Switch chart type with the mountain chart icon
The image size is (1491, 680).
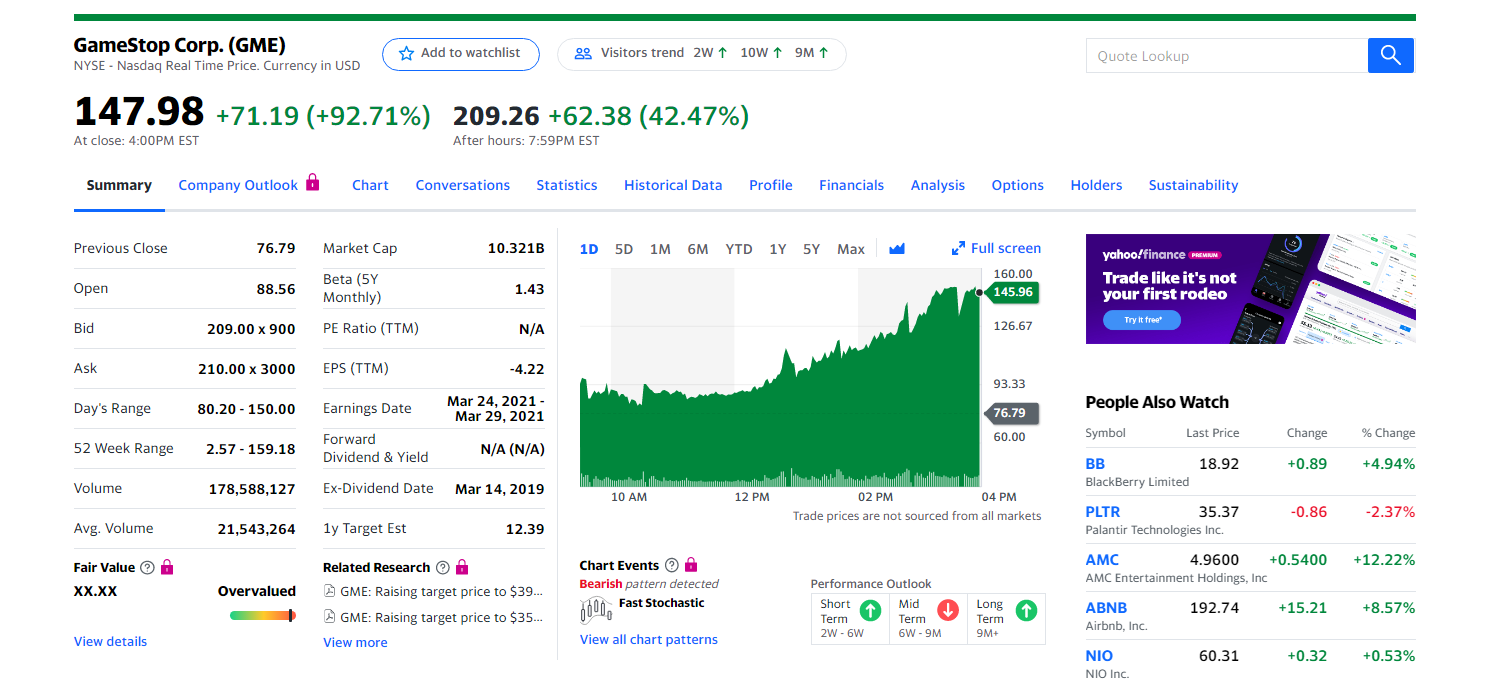897,249
